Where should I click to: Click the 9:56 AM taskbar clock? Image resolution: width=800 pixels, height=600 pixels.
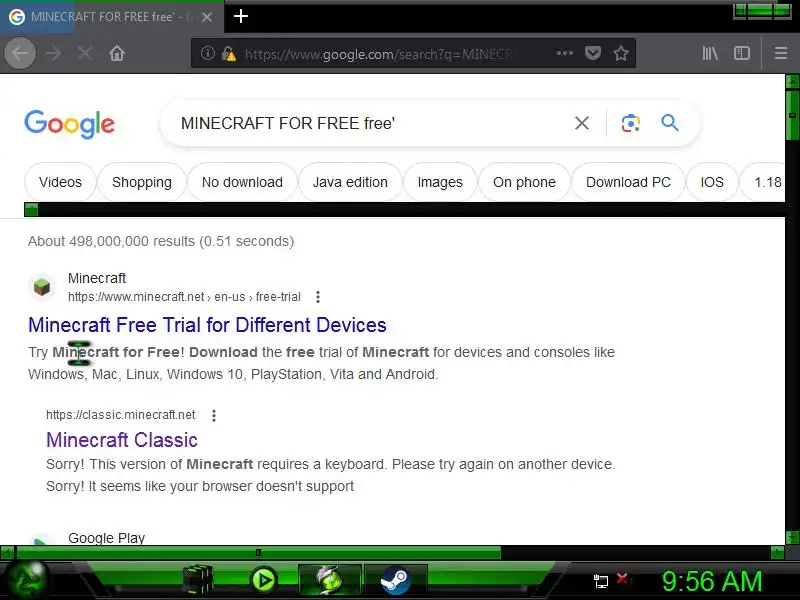(x=712, y=581)
